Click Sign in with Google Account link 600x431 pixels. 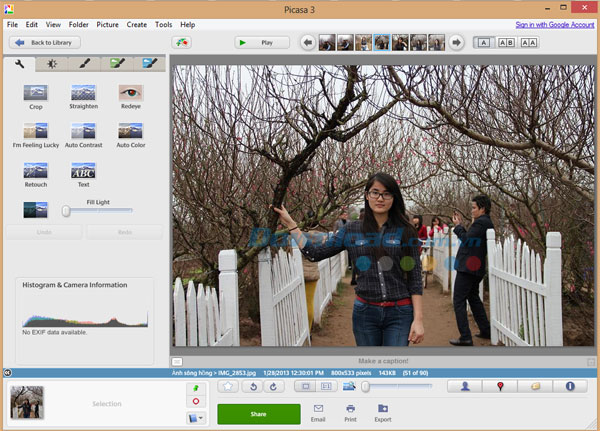pyautogui.click(x=554, y=24)
